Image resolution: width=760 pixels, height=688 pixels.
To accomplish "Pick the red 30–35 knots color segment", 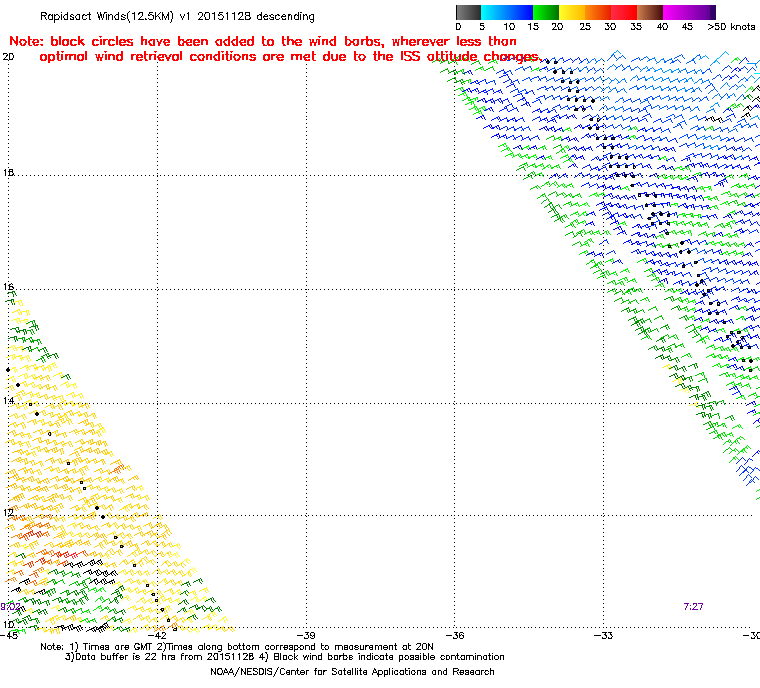I will click(624, 12).
